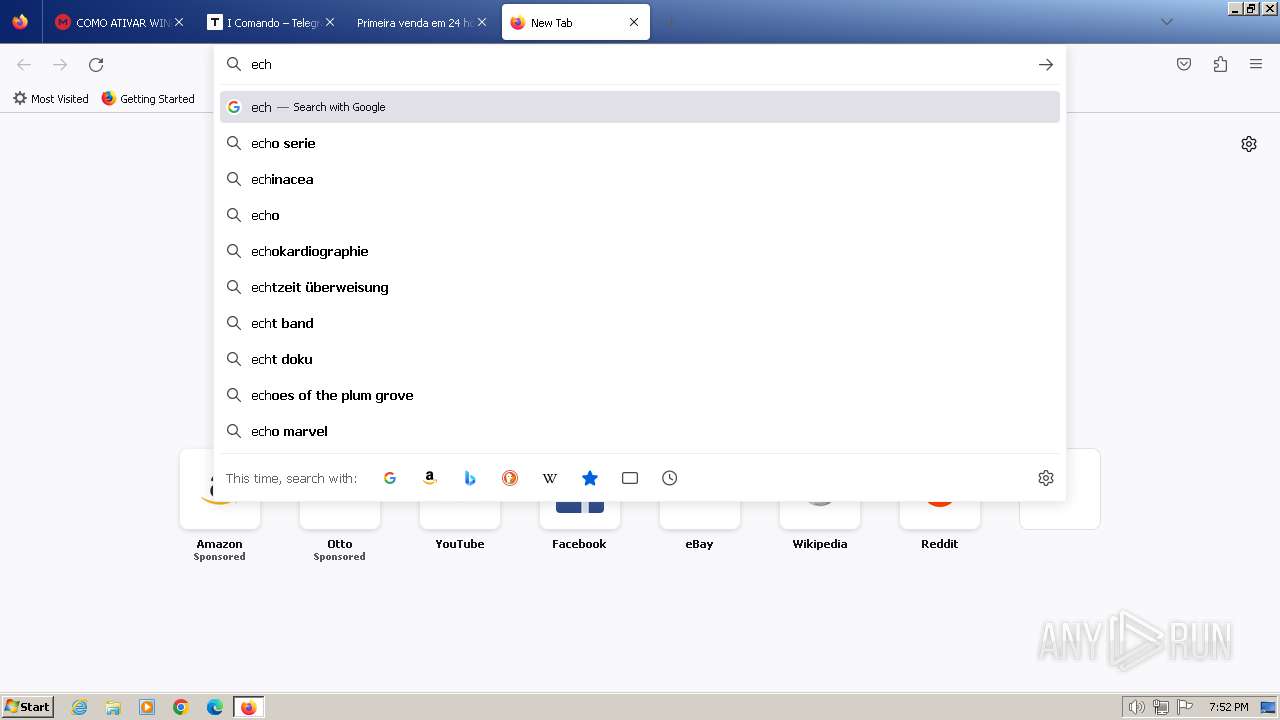Open the Firefox application menu

click(1256, 64)
